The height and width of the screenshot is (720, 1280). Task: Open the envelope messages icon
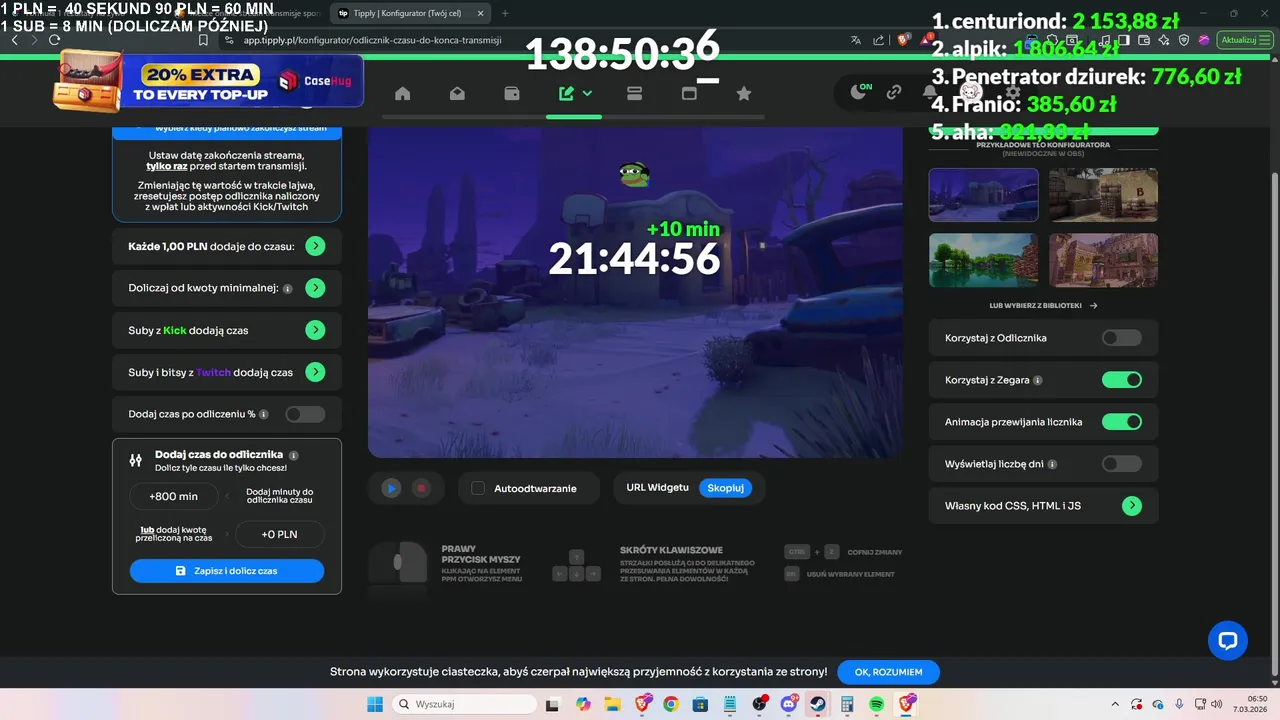click(x=457, y=94)
